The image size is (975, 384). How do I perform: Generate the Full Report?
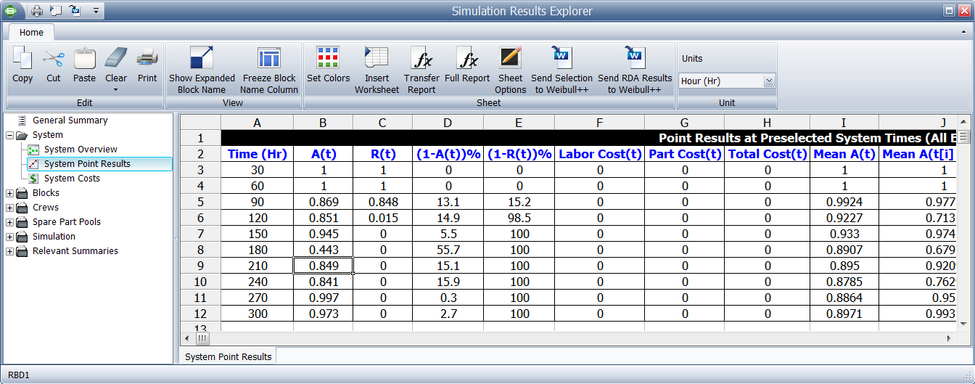coord(468,58)
